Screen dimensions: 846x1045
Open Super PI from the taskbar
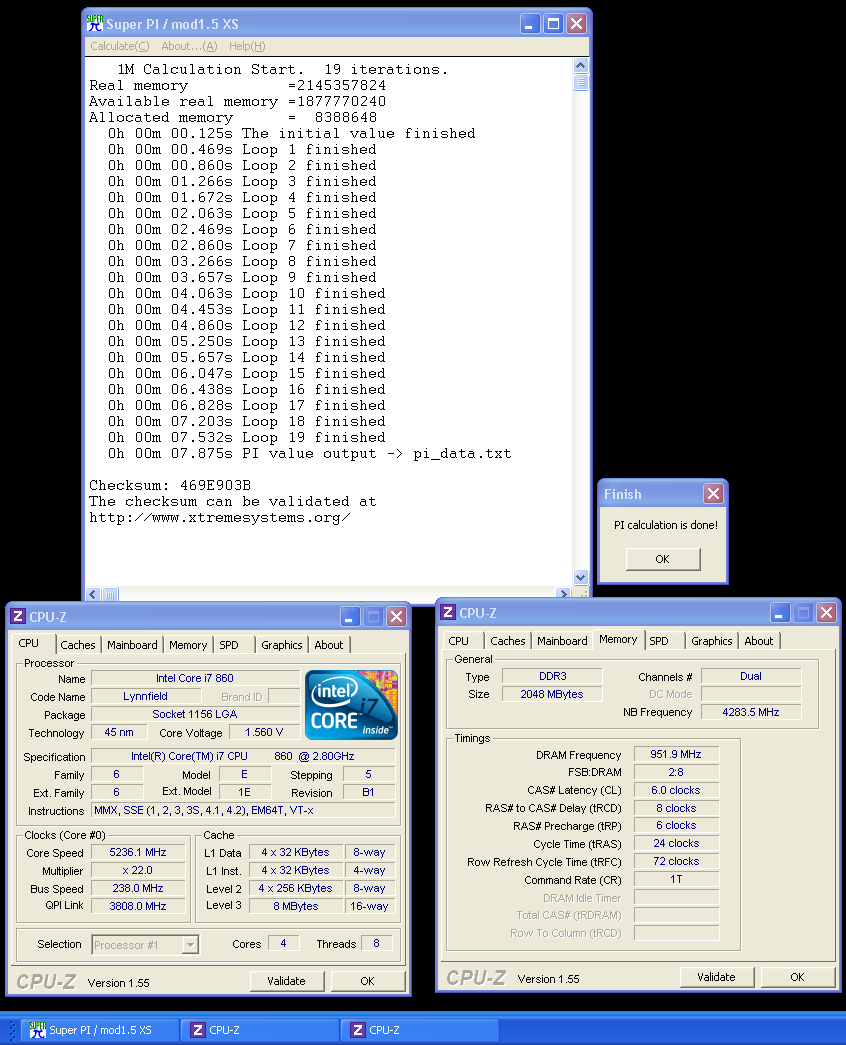(x=100, y=1030)
